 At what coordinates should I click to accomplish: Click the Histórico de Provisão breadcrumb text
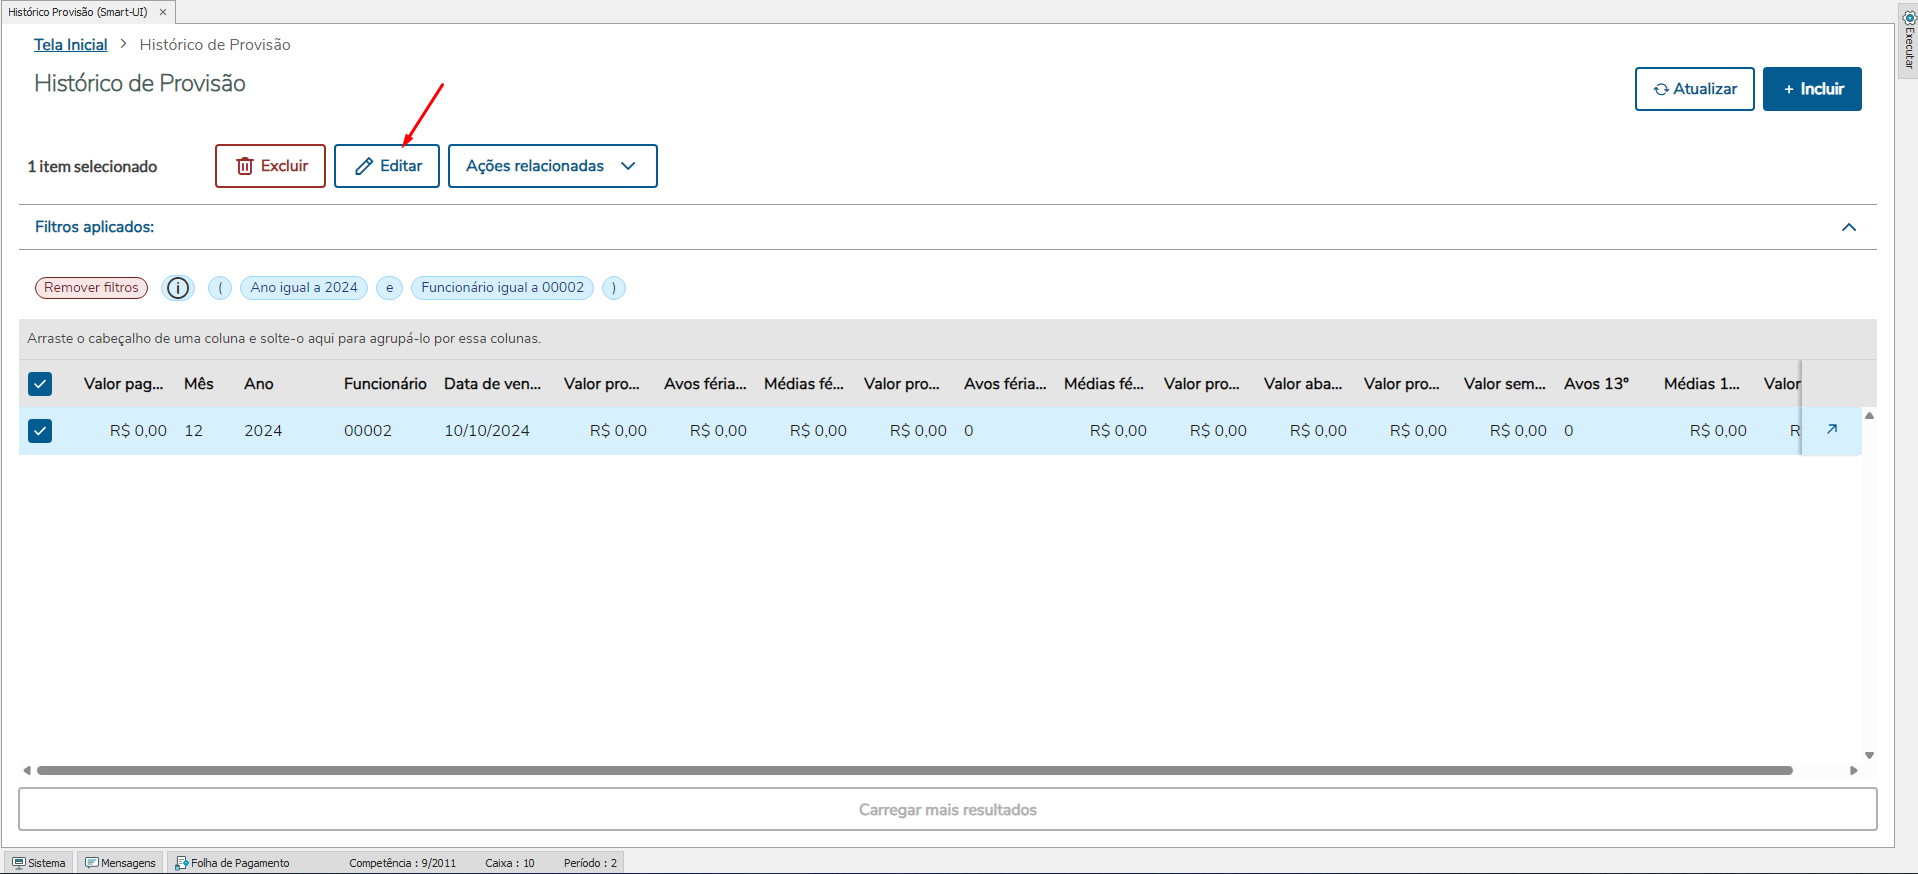(x=215, y=45)
